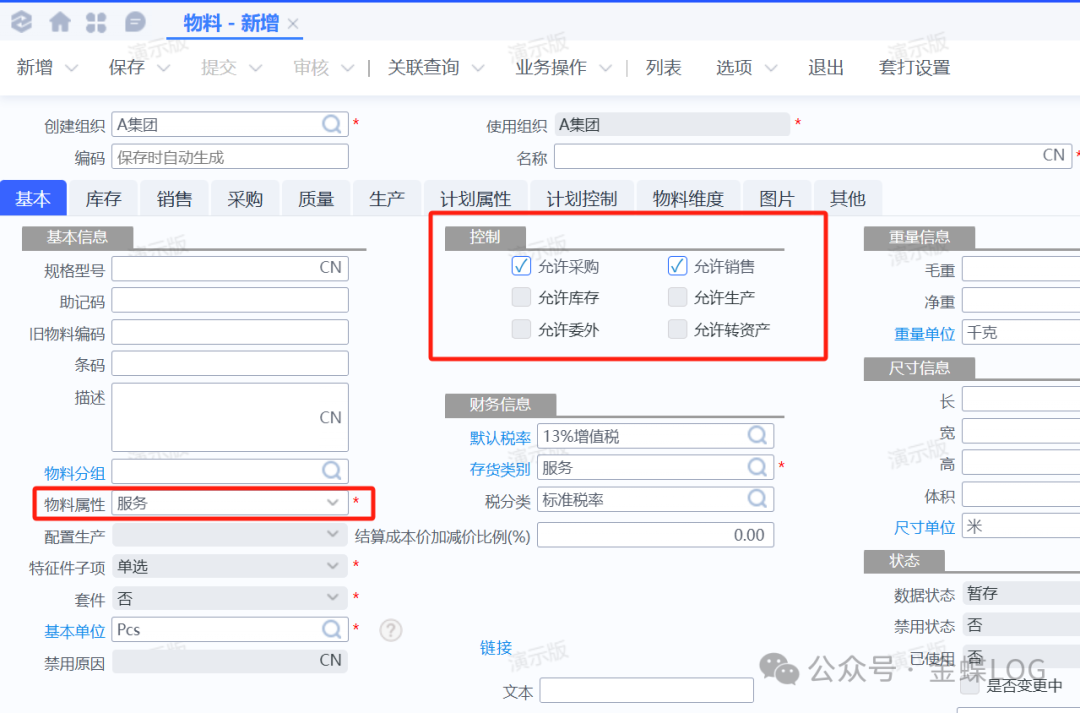
Task: Expand the 物料属性 dropdown
Action: pos(333,503)
